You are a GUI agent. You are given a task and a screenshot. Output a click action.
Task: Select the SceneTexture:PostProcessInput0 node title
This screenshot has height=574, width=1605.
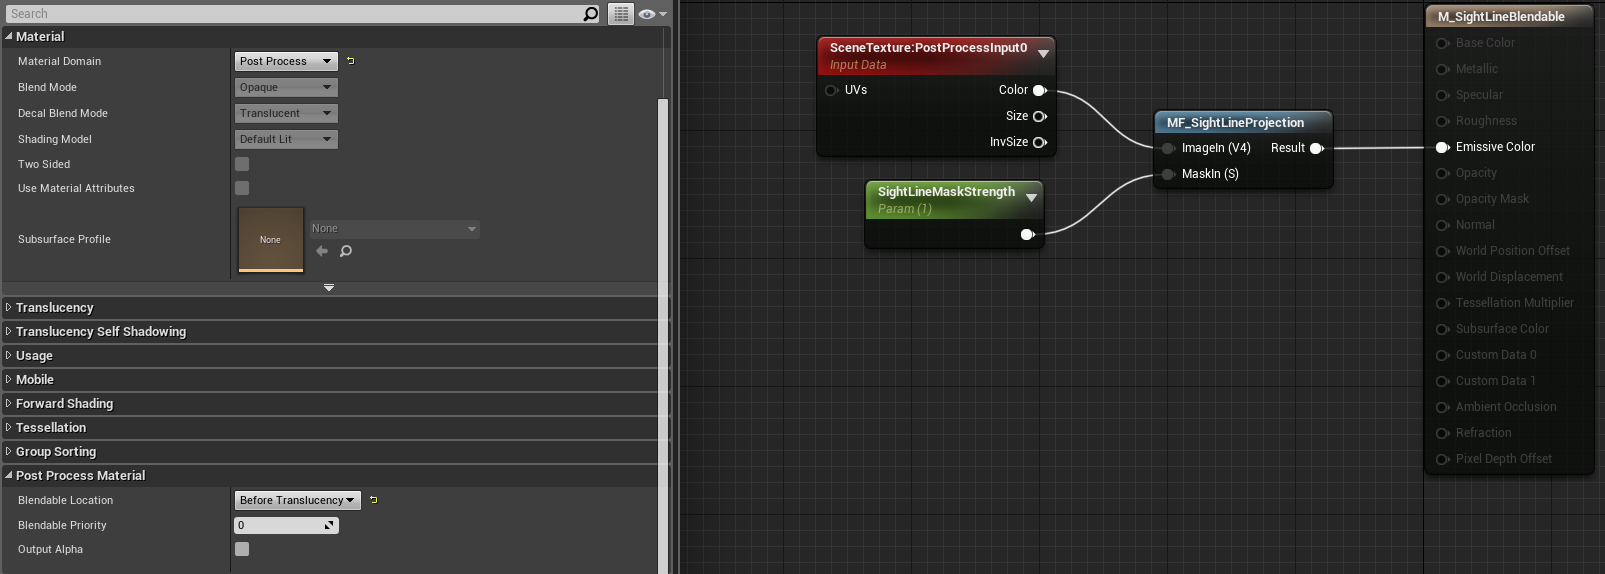click(928, 47)
